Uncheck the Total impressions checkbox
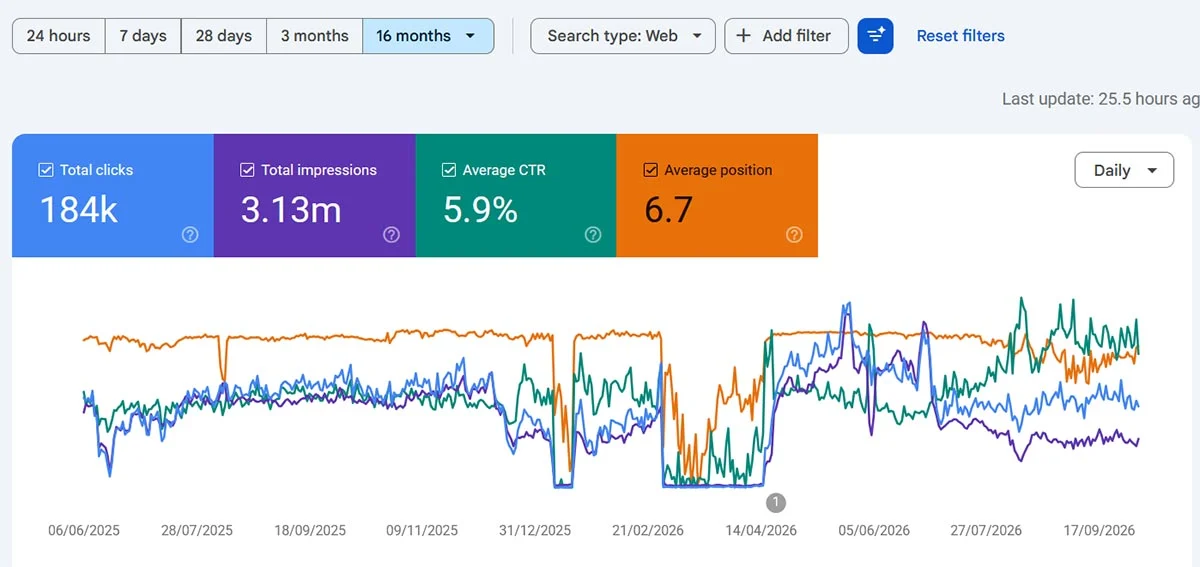Viewport: 1200px width, 567px height. 247,170
